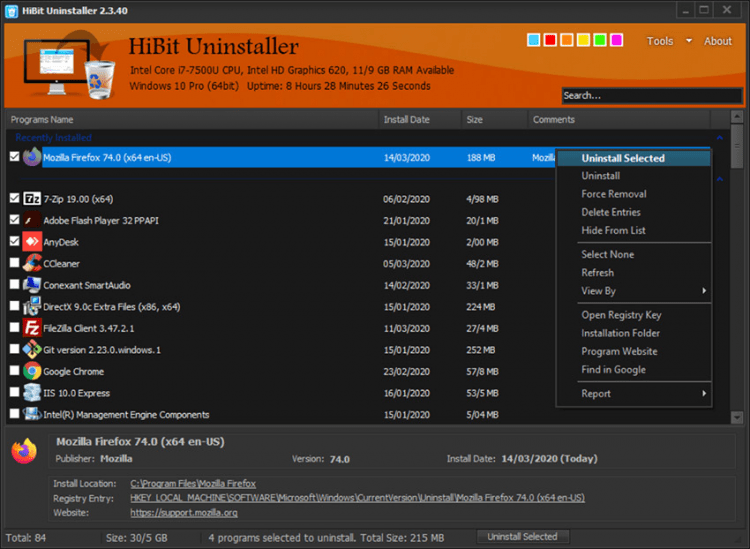The width and height of the screenshot is (750, 549).
Task: Check the IIS 10.0 Express checkbox
Action: [14, 392]
